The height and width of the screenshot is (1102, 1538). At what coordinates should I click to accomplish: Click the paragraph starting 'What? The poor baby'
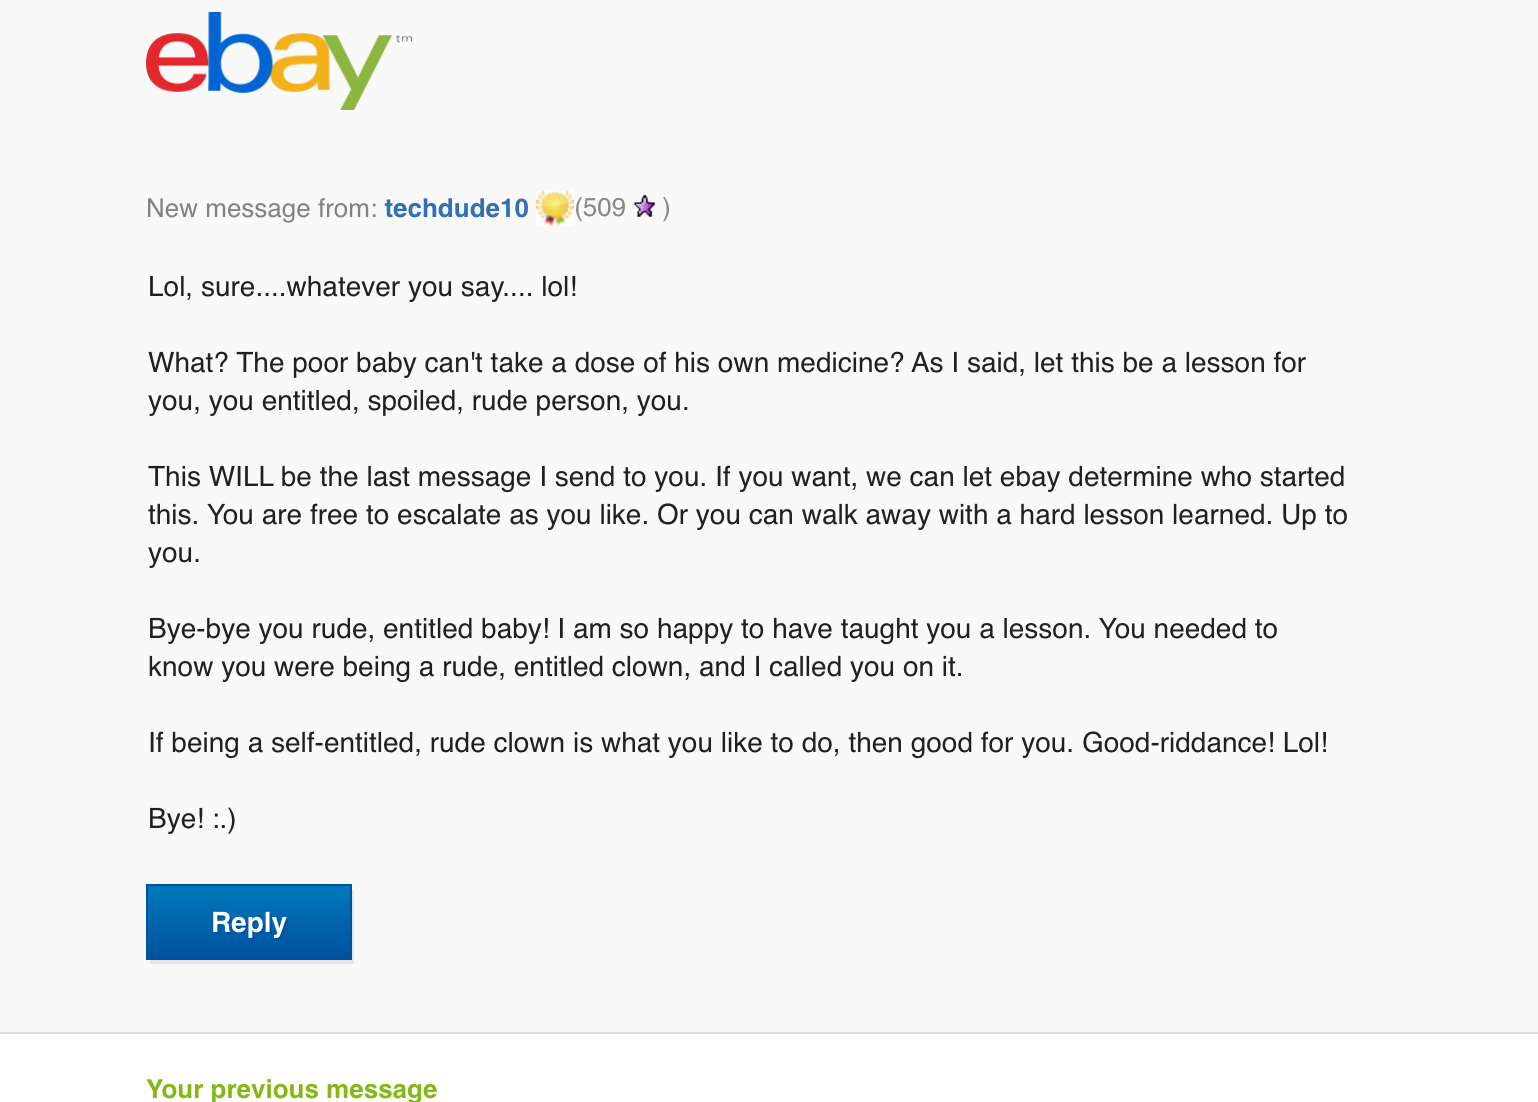(727, 382)
